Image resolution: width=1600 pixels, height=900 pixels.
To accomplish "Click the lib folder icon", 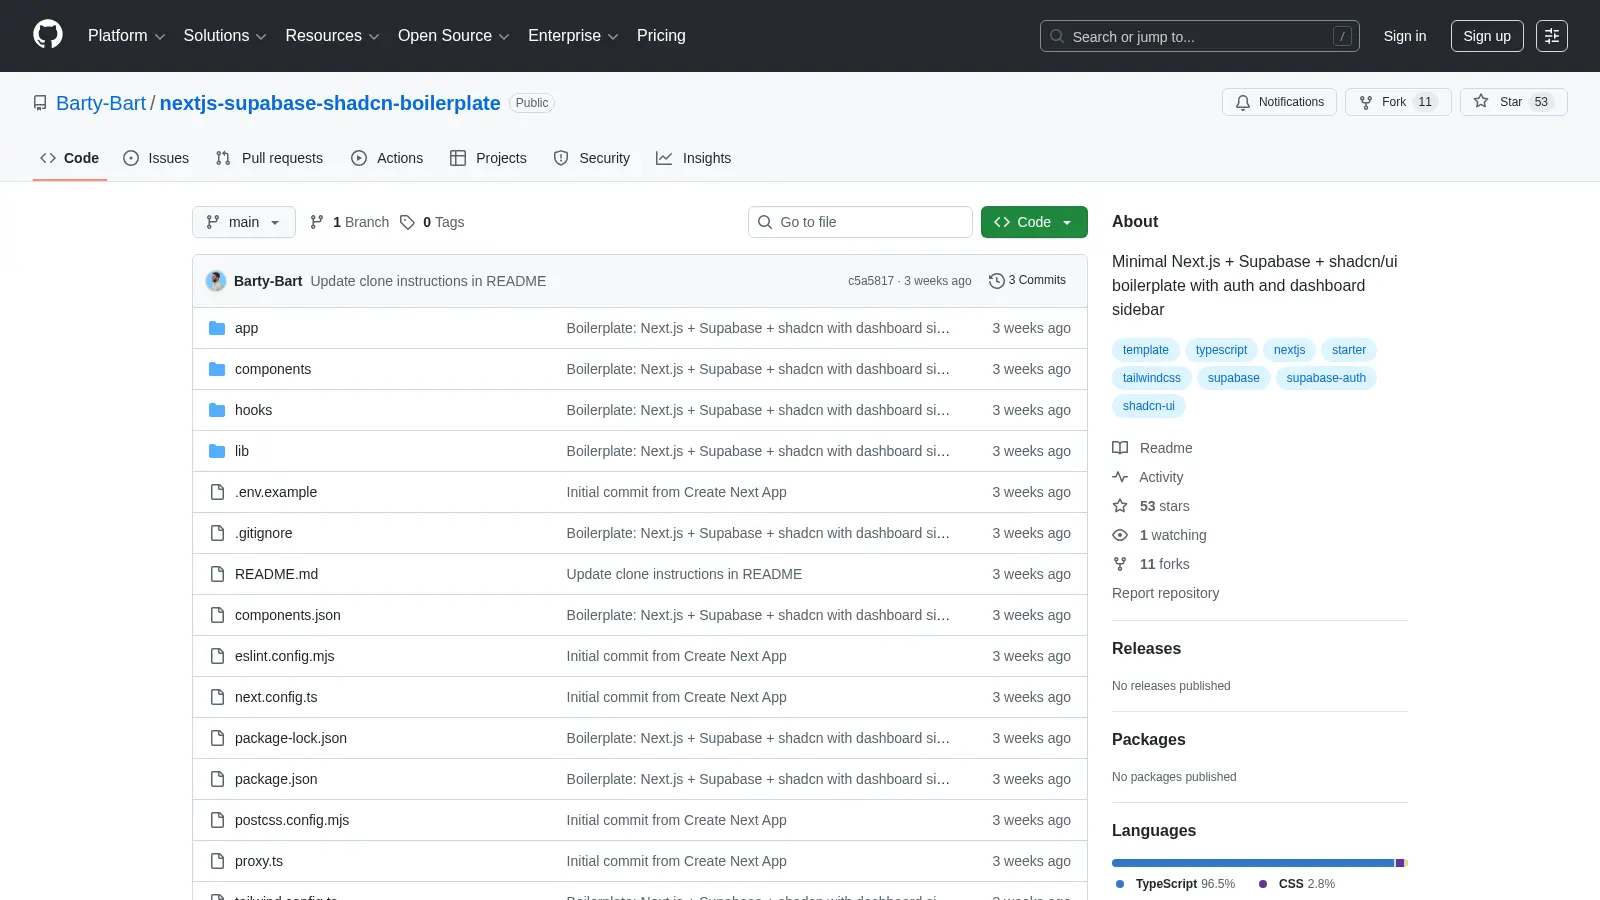I will click(217, 451).
